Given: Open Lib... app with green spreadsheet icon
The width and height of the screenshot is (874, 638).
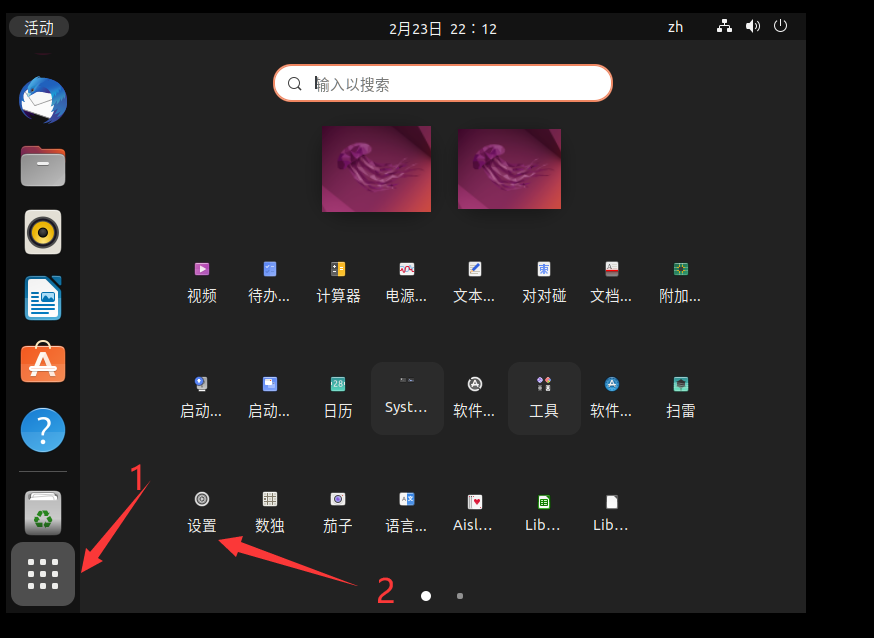Looking at the screenshot, I should (x=543, y=513).
